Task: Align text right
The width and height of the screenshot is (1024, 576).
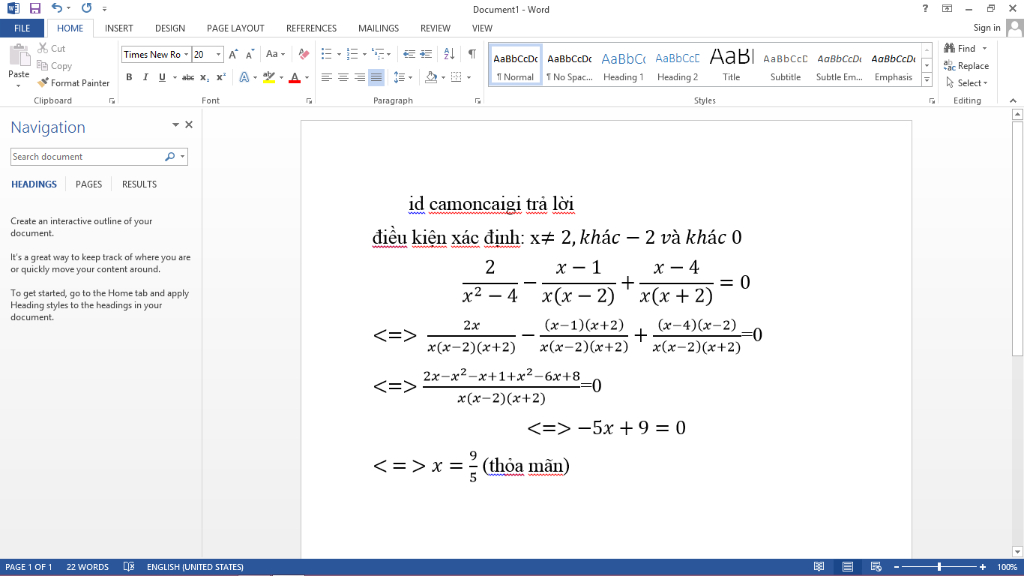Action: (x=359, y=77)
